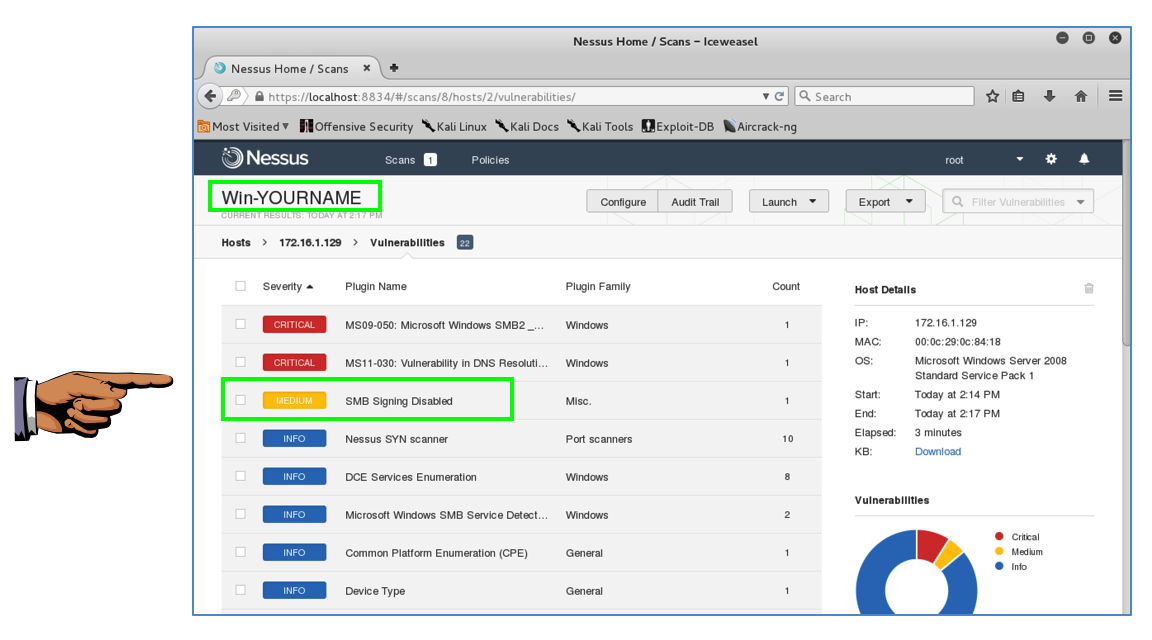The width and height of the screenshot is (1152, 640).
Task: Click the browser Search field
Action: tap(885, 96)
